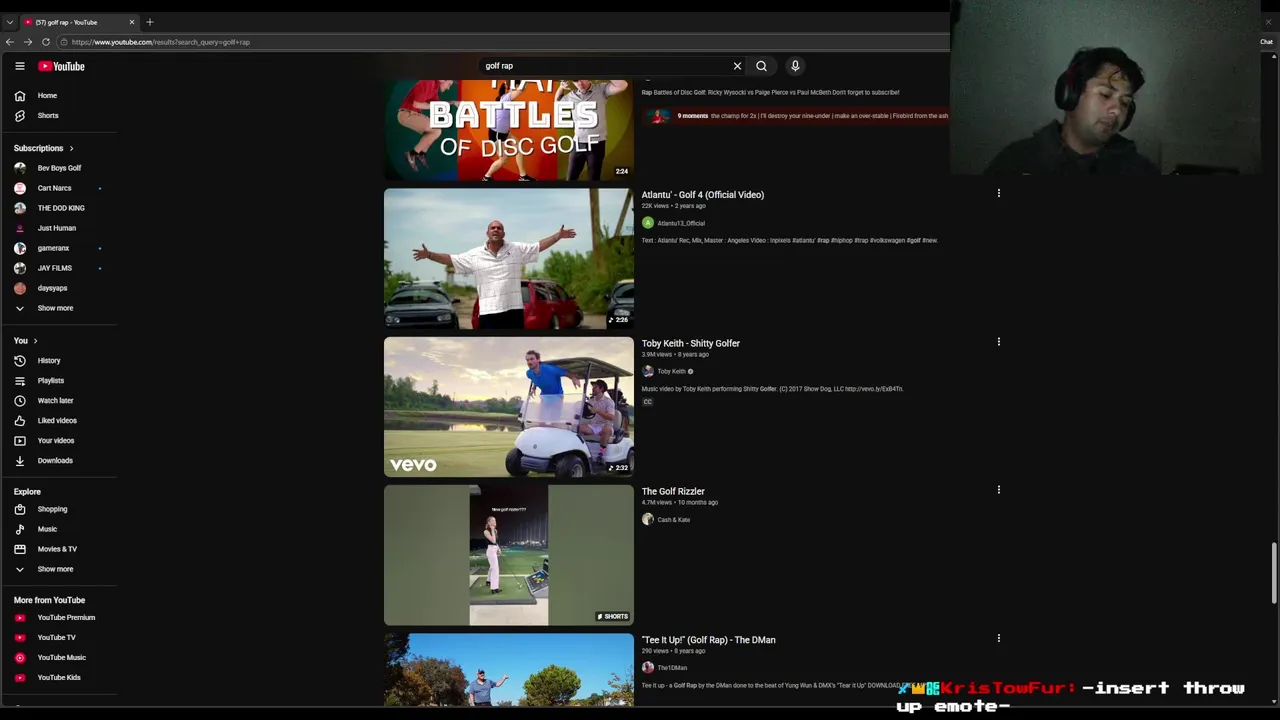Open Toby Keith channel link

click(671, 372)
